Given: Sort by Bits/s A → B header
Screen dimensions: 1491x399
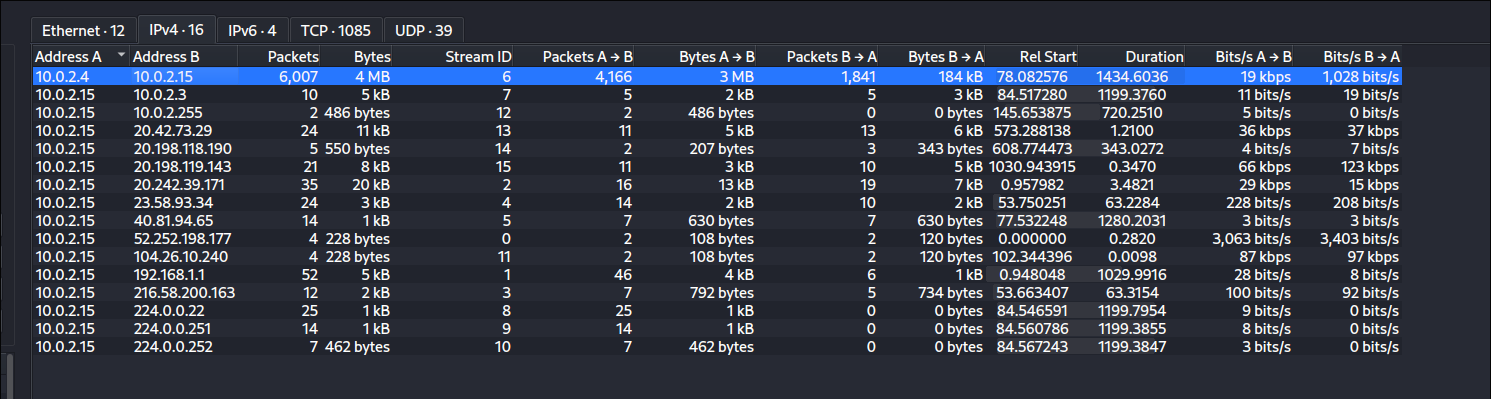Looking at the screenshot, I should (x=1240, y=56).
